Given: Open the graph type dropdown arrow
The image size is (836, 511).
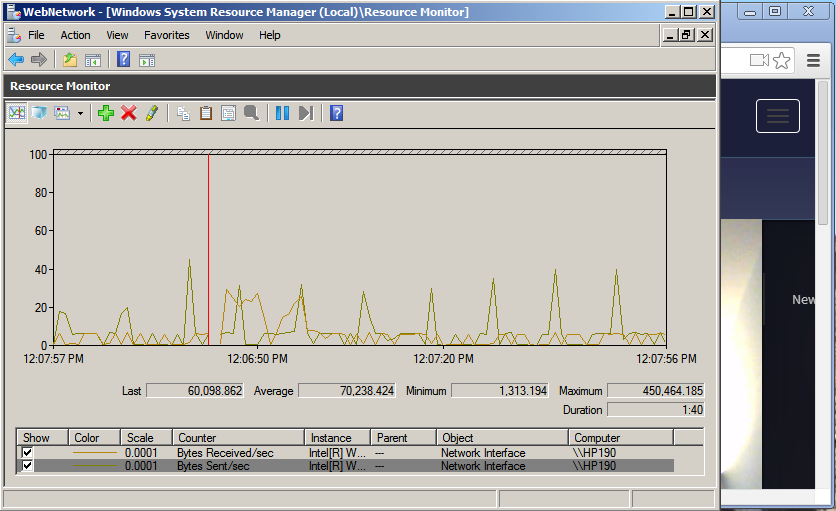Looking at the screenshot, I should pyautogui.click(x=80, y=113).
